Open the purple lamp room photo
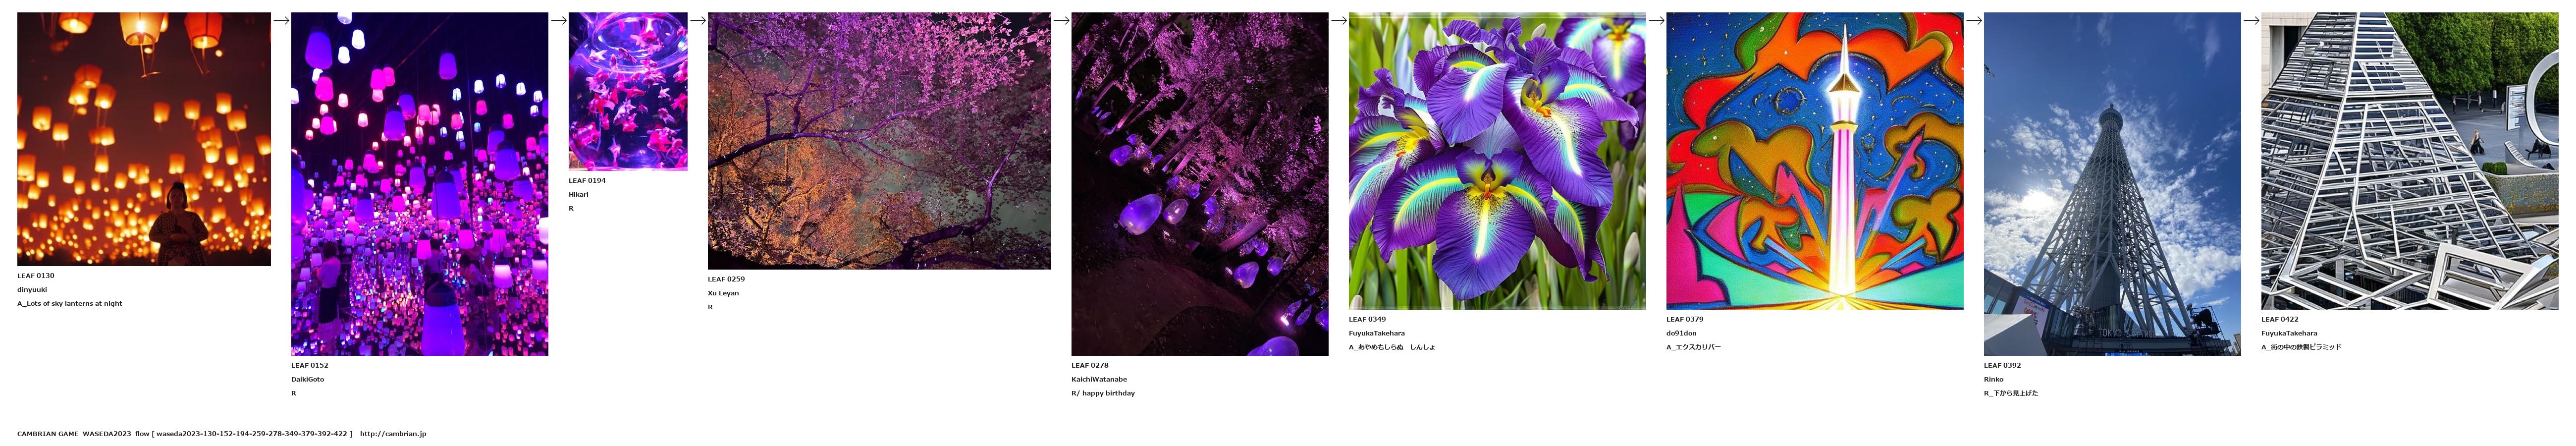This screenshot has width=2576, height=446. 419,184
